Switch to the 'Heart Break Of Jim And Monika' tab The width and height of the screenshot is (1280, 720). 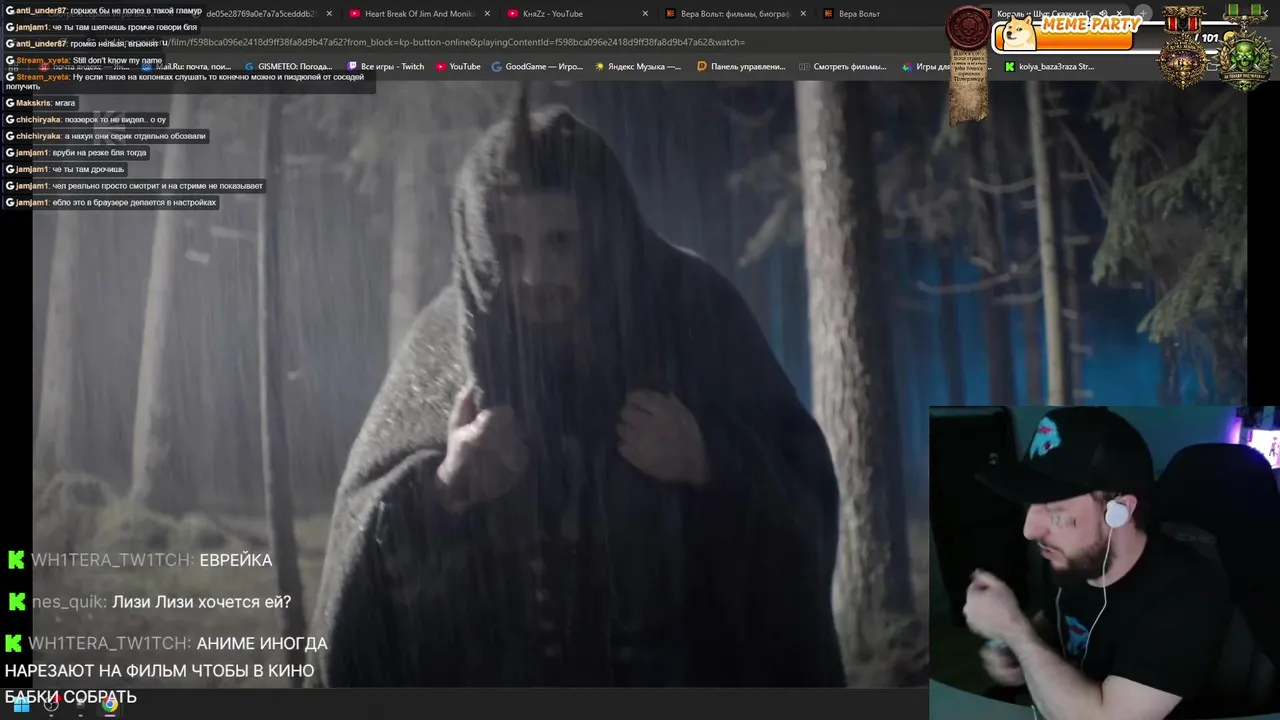(418, 14)
